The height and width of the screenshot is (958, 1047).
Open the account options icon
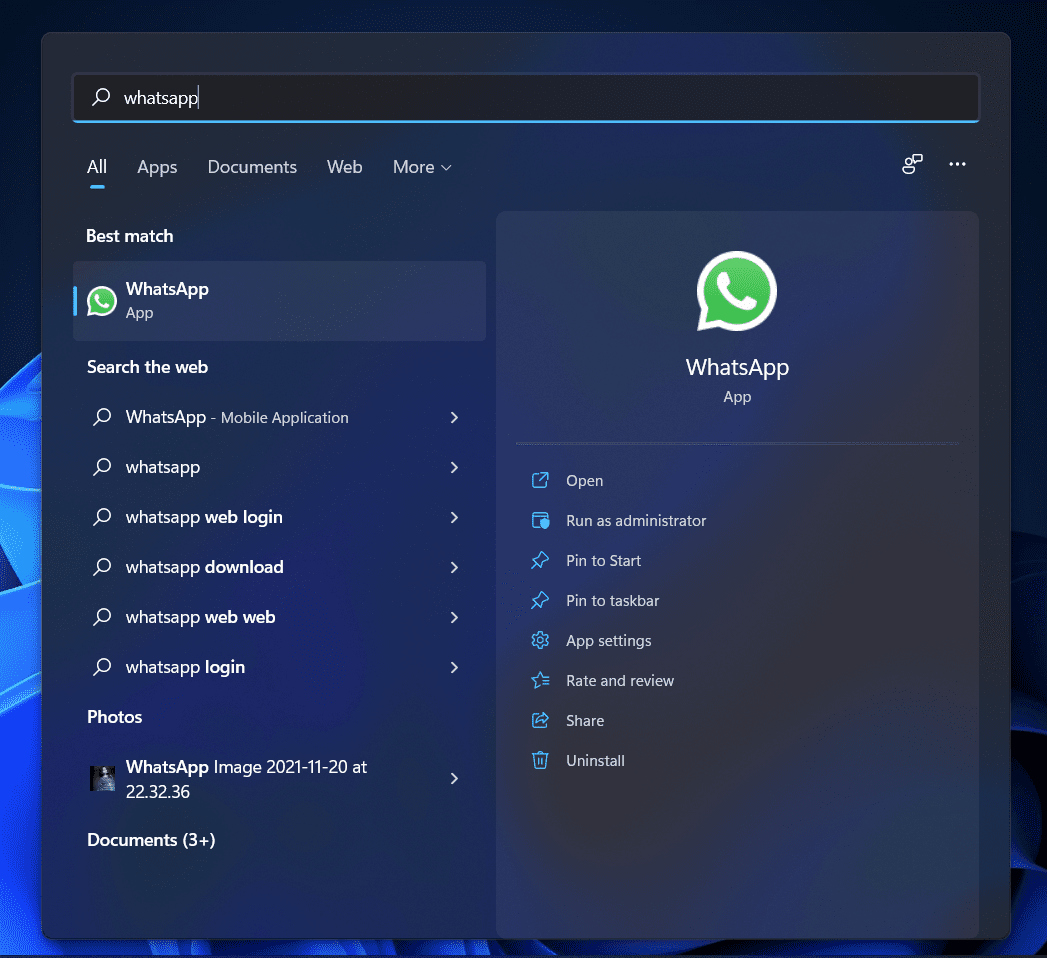pos(911,163)
